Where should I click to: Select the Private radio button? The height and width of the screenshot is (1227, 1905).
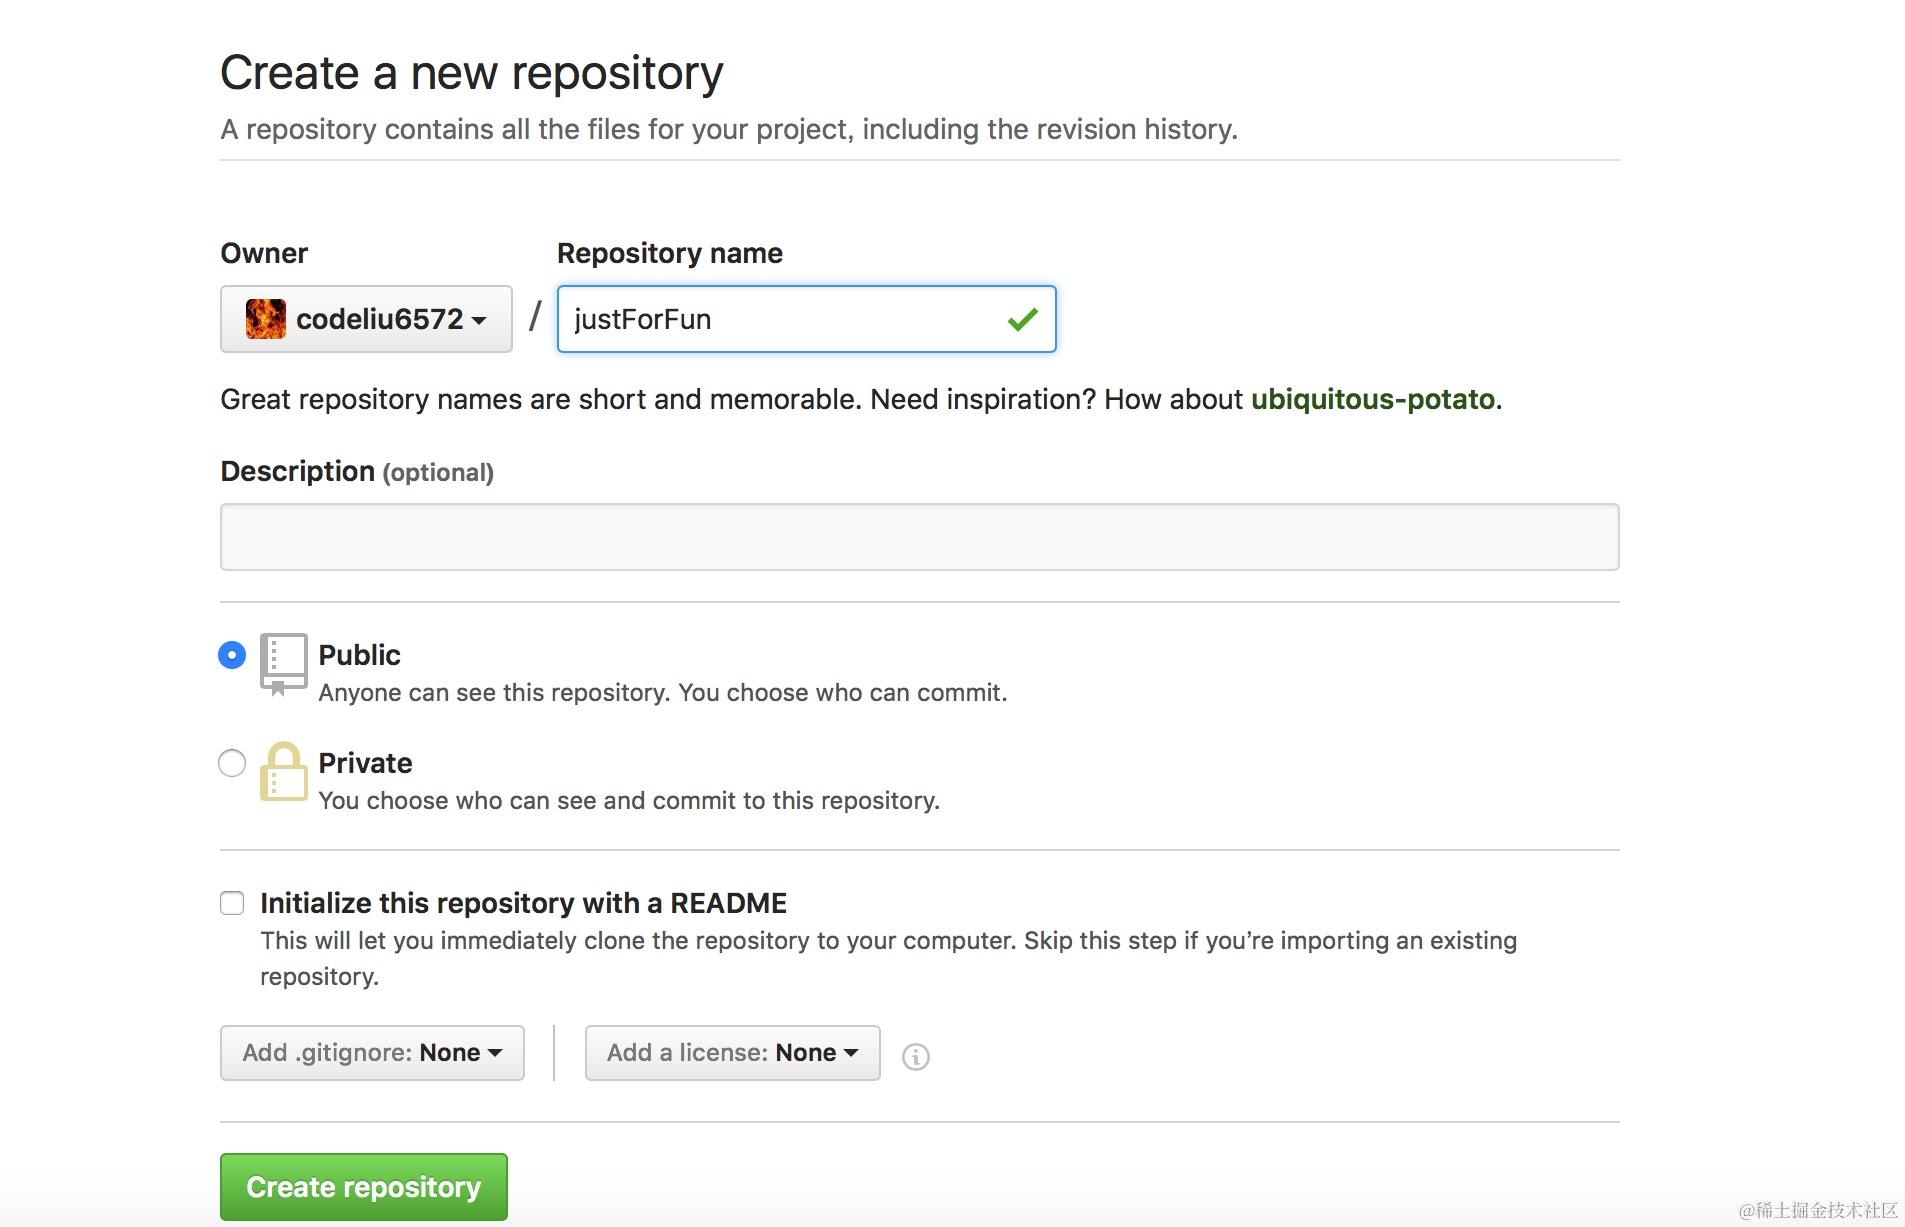[x=232, y=763]
